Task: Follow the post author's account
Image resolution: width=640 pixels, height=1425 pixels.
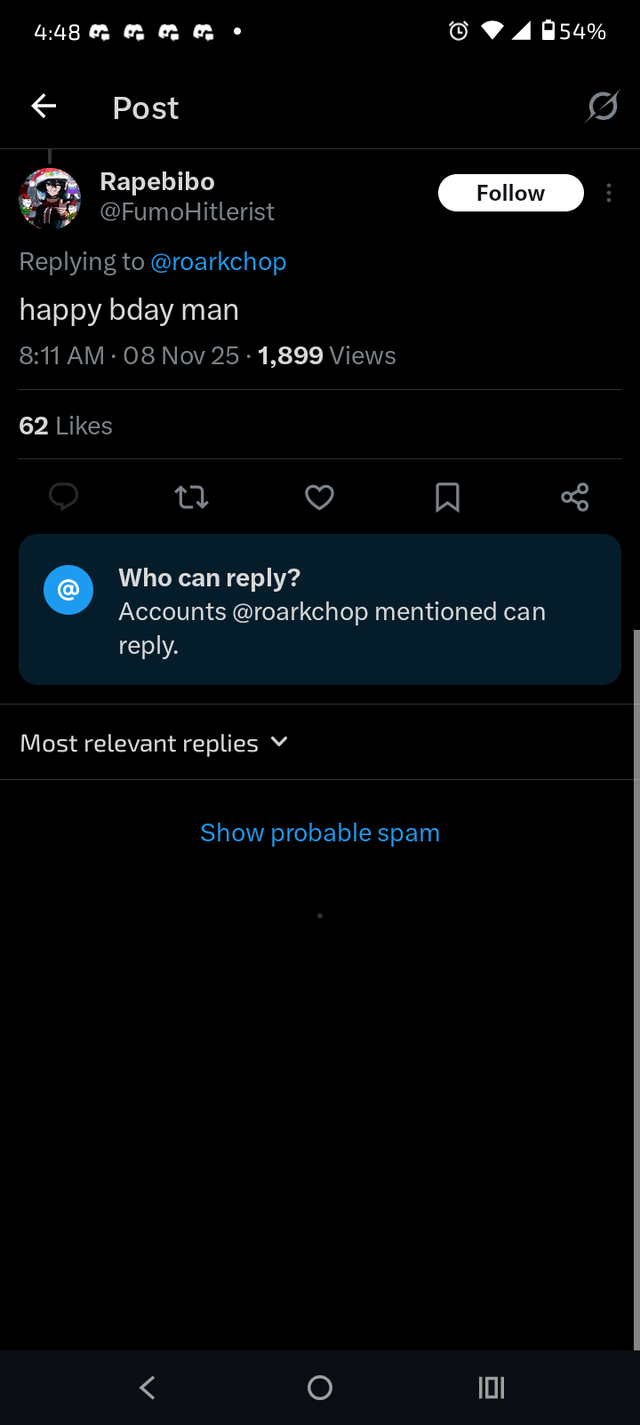Action: [510, 193]
